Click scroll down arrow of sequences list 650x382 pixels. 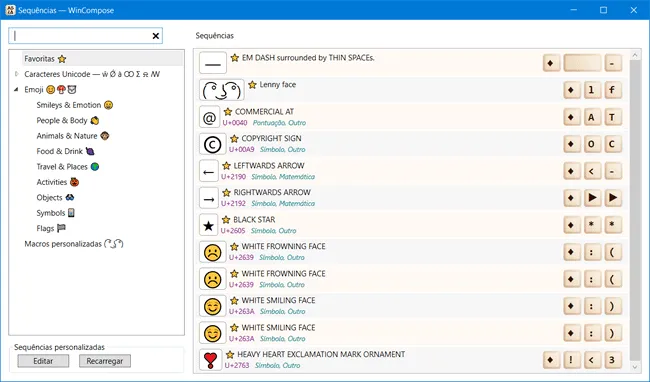tap(635, 367)
